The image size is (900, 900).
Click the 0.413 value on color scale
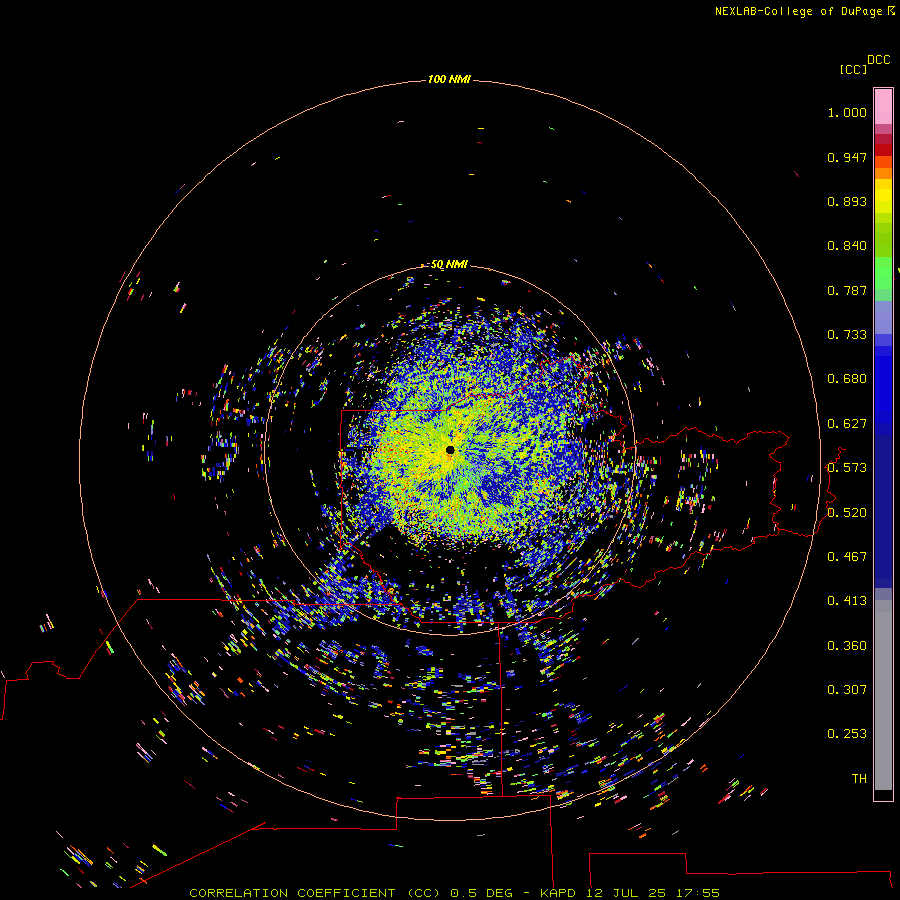847,601
